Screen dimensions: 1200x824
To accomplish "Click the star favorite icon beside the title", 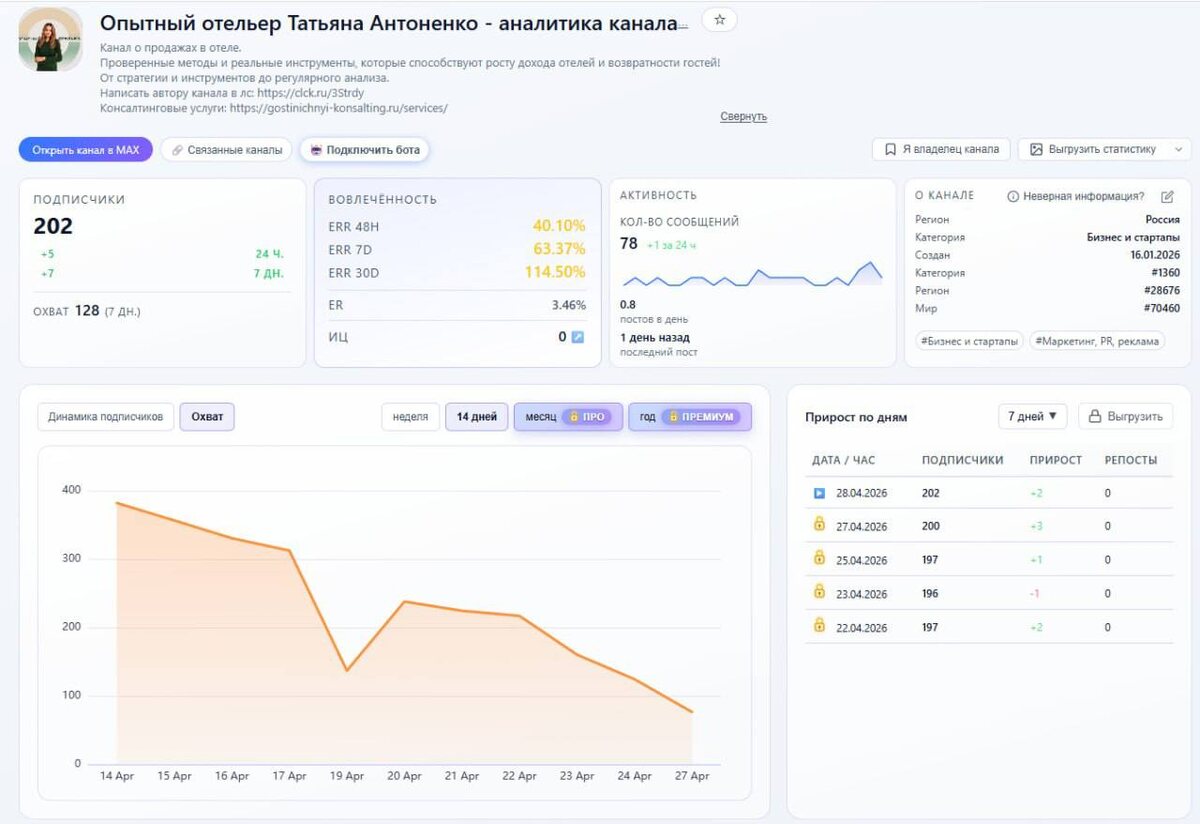I will pos(719,20).
